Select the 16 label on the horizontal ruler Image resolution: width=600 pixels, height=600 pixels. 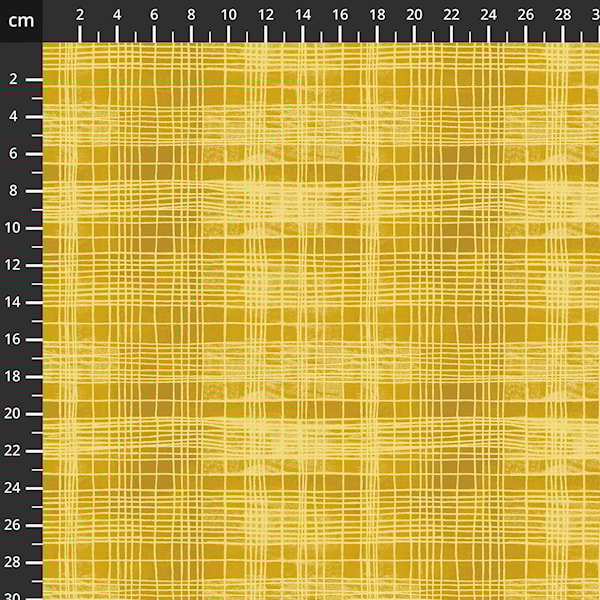coord(340,15)
